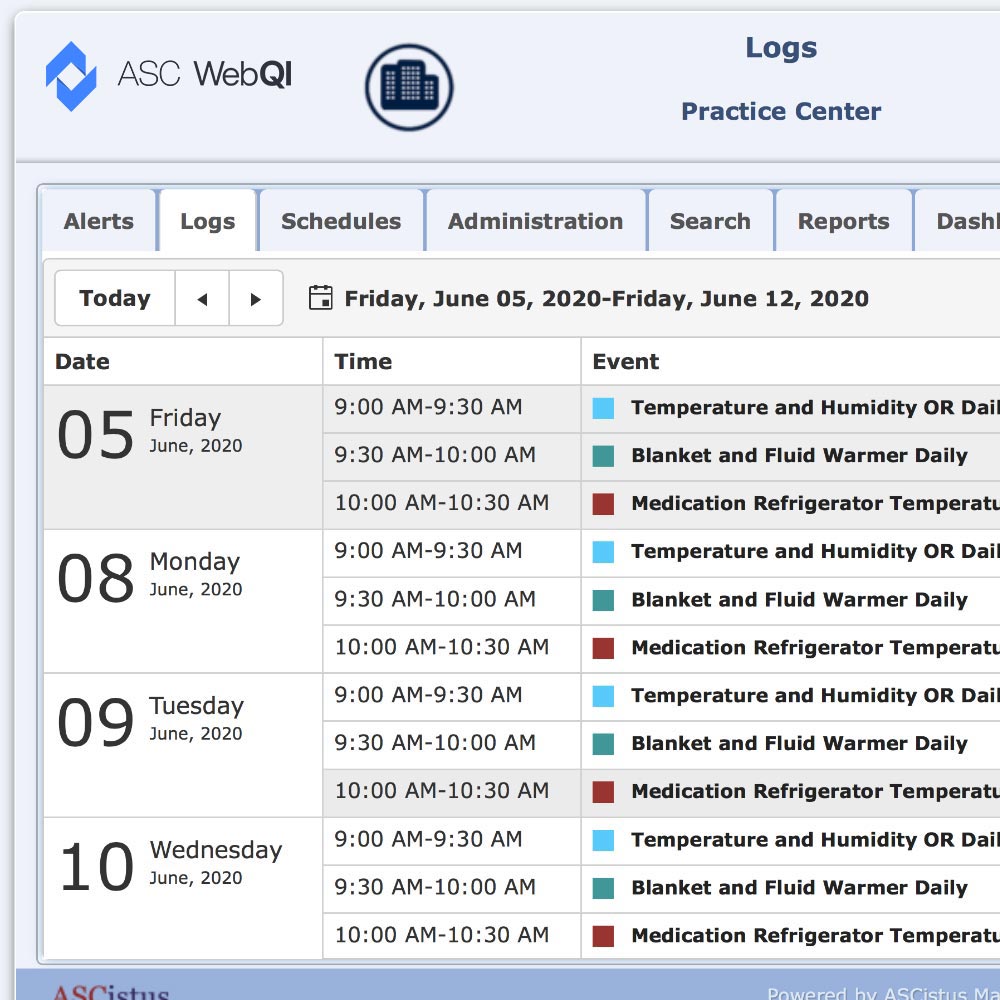Go to next week with right arrow
Image resolution: width=1000 pixels, height=1000 pixels.
256,298
